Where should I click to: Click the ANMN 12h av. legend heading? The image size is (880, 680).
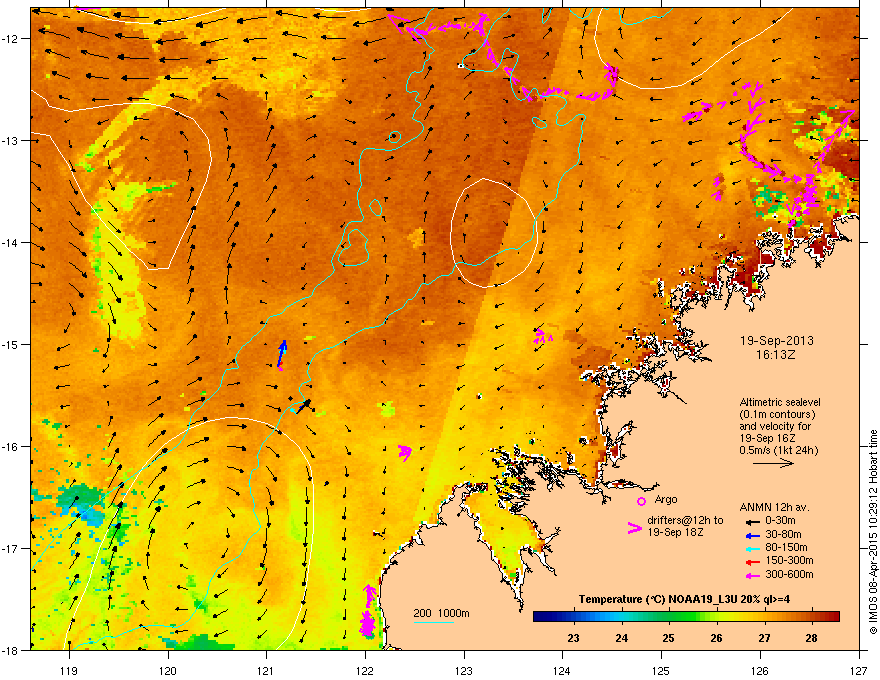pos(774,507)
